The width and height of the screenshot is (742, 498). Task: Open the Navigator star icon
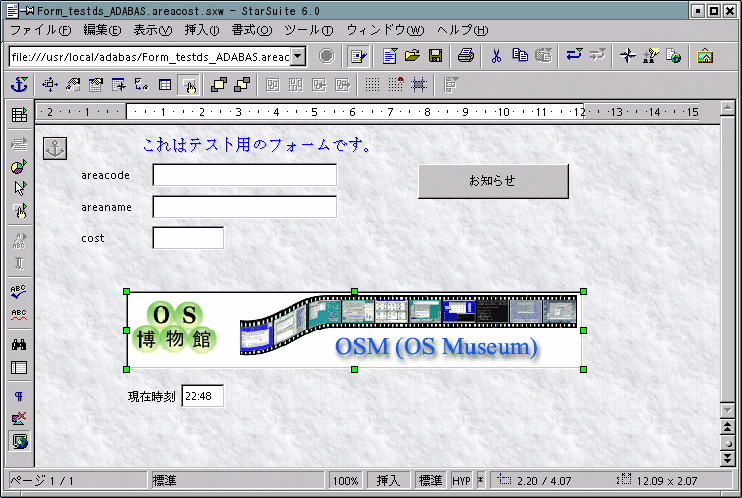pos(627,56)
